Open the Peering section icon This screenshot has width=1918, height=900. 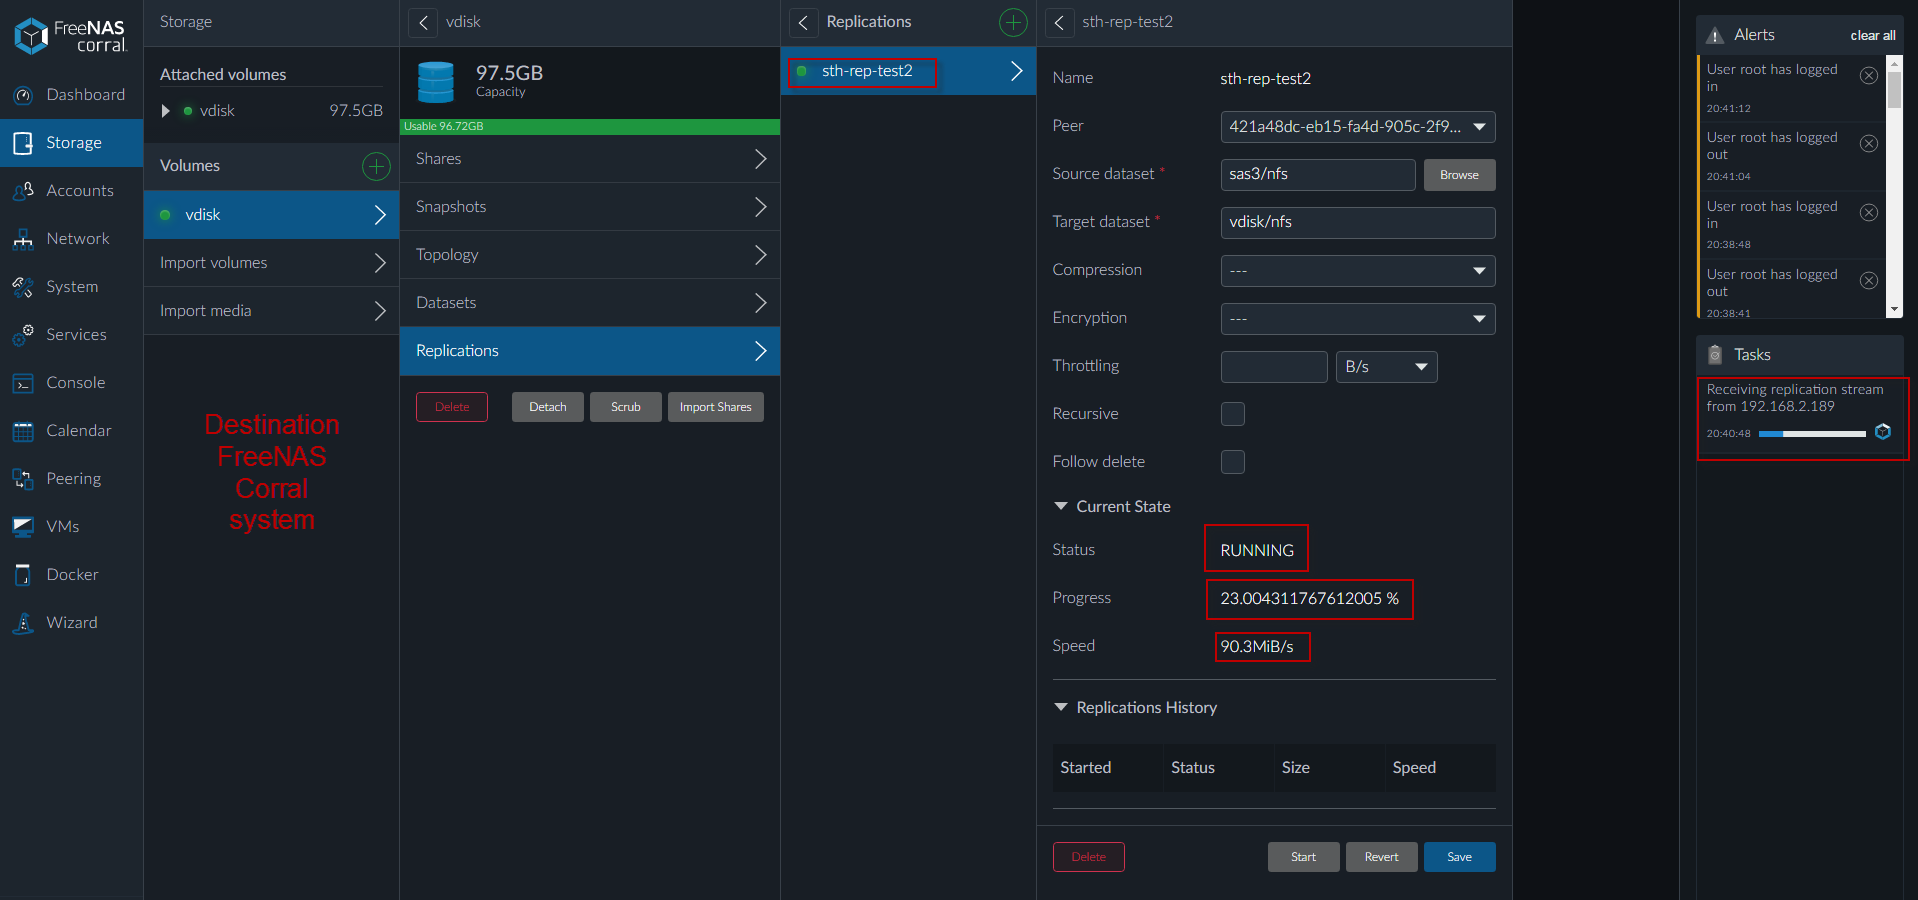click(x=23, y=479)
